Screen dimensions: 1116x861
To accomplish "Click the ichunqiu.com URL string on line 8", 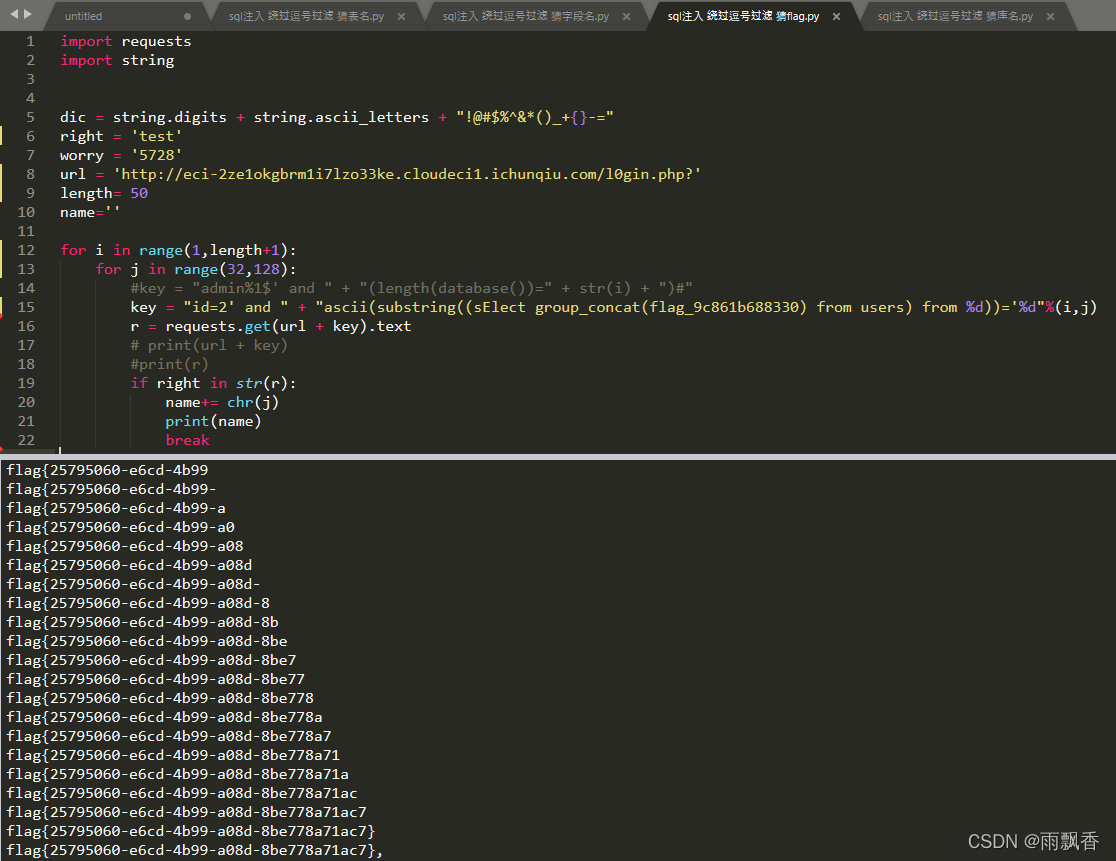I will click(407, 174).
